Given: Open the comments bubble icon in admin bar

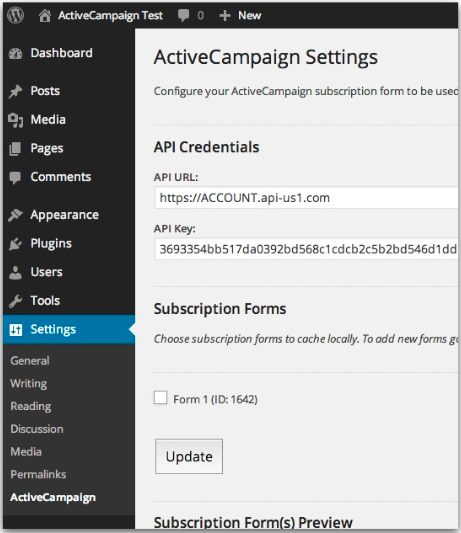Looking at the screenshot, I should (184, 16).
